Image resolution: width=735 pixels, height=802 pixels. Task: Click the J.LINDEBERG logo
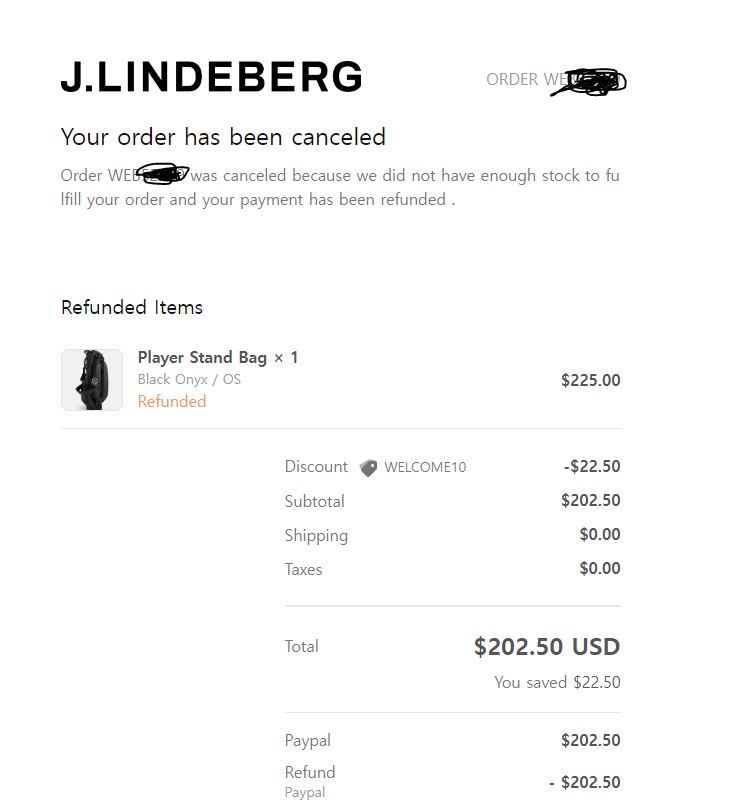coord(211,77)
